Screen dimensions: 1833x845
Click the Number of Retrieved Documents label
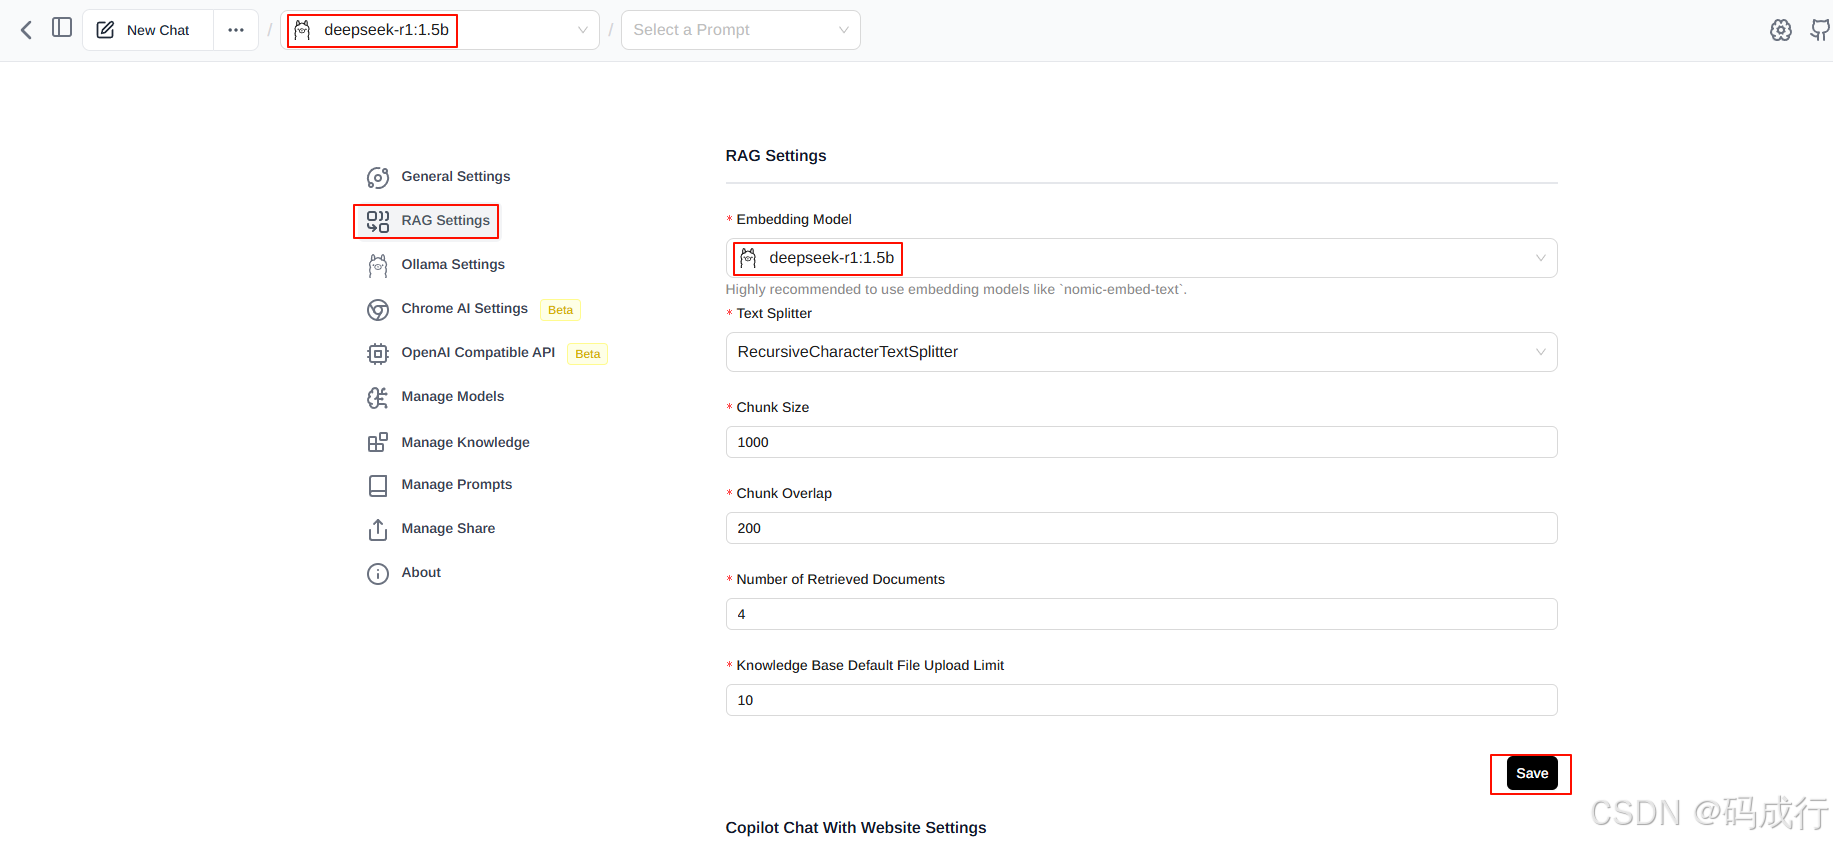840,580
